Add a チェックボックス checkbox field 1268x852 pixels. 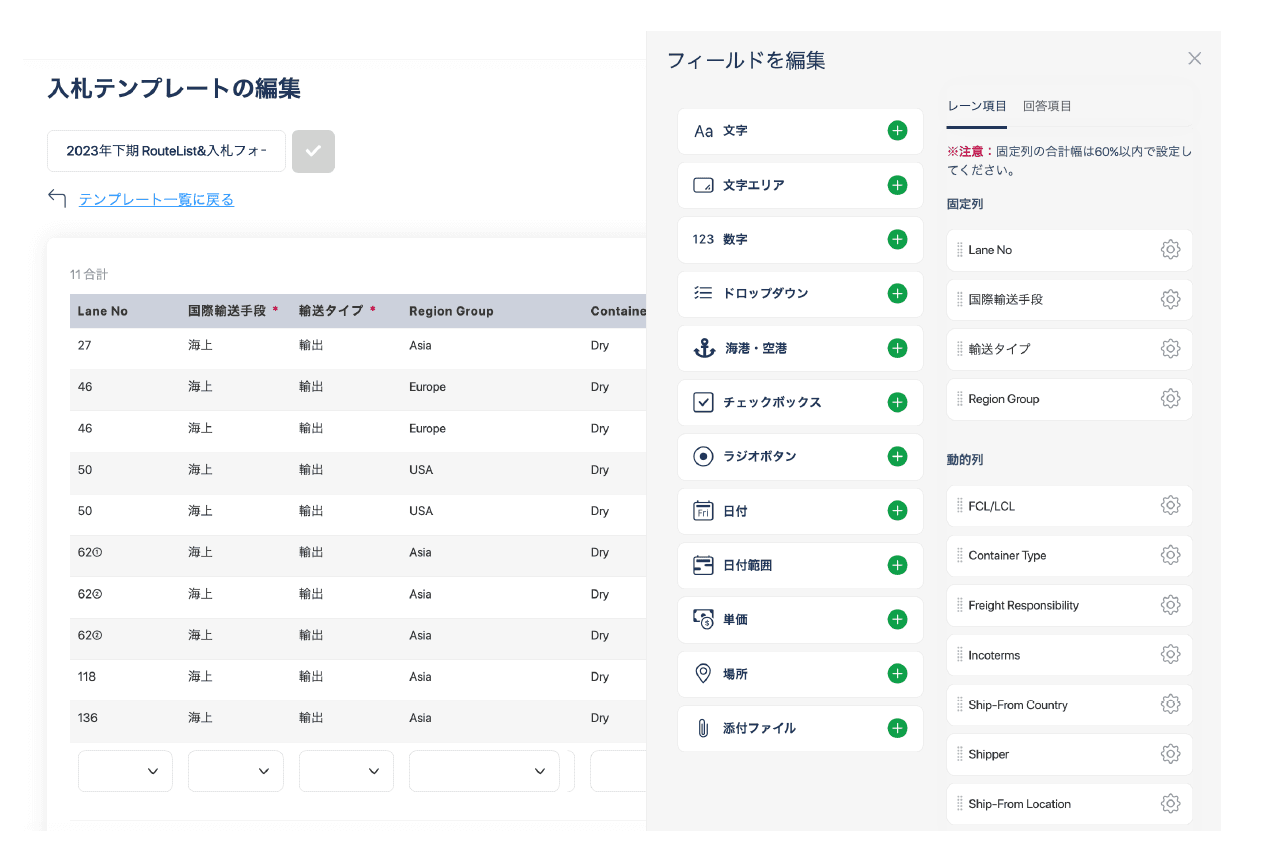click(897, 402)
